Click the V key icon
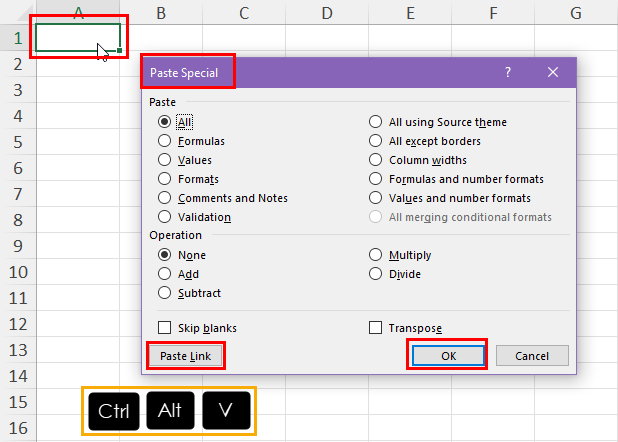 click(226, 410)
